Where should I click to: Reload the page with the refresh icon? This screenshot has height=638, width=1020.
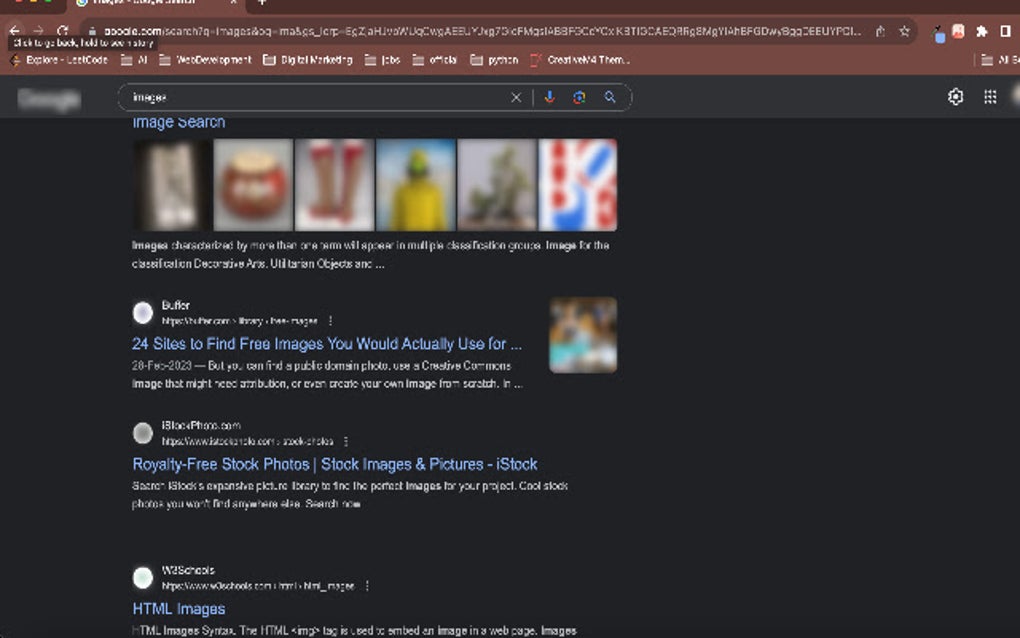[62, 31]
